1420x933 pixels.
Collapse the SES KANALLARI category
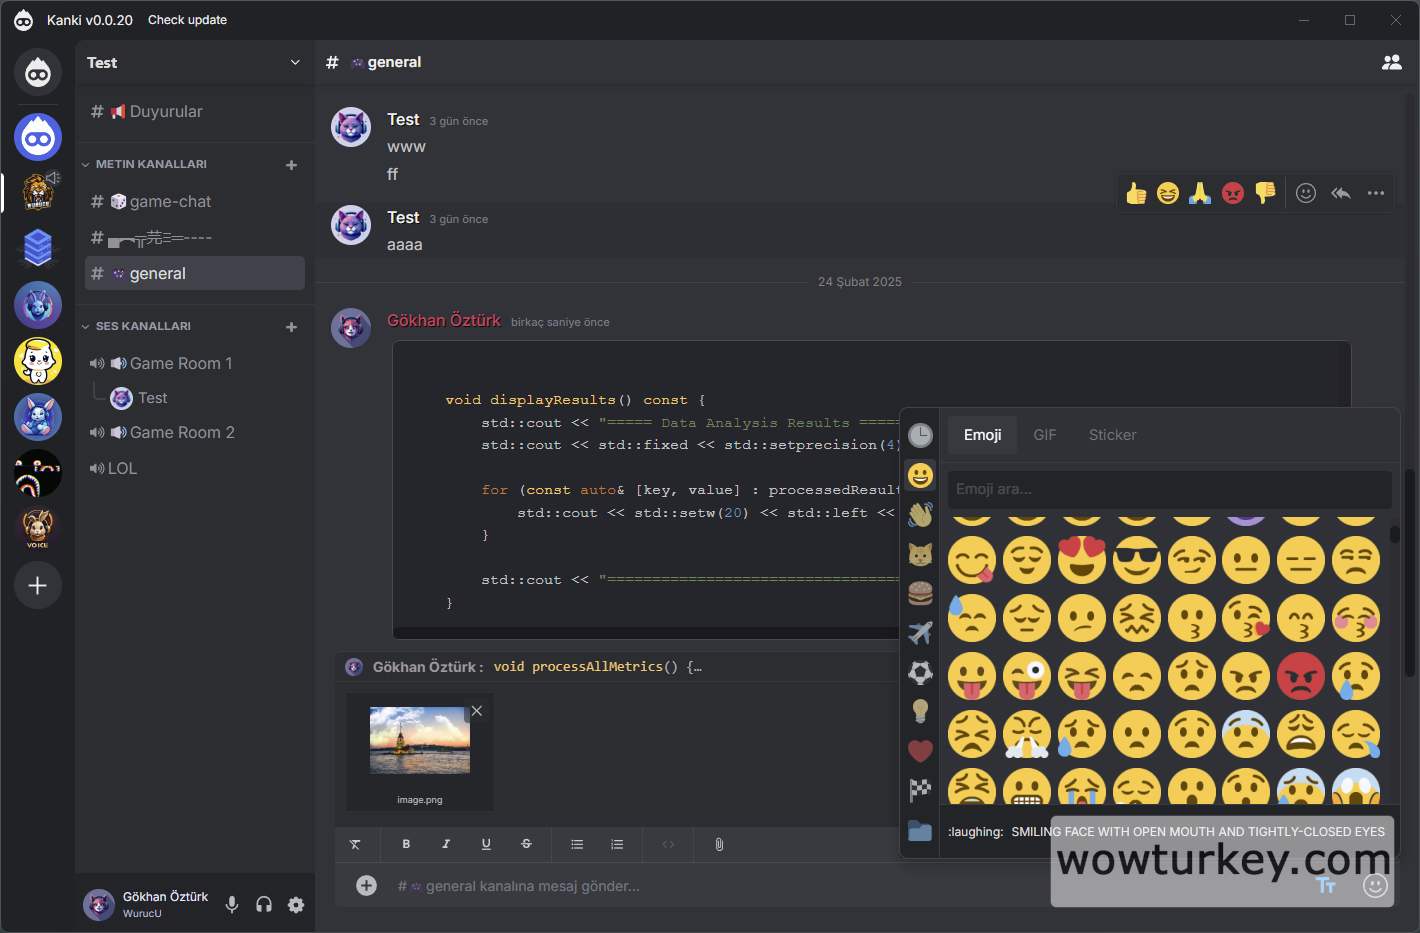[86, 326]
